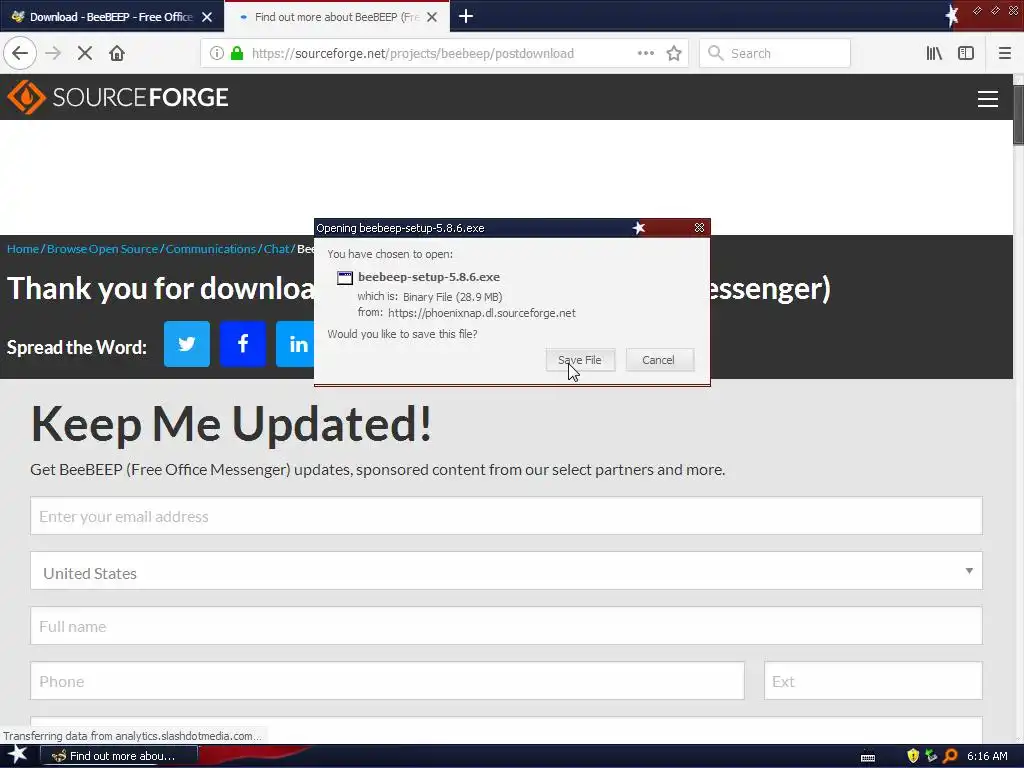Bookmark this page with the star icon
This screenshot has height=768, width=1024.
[x=674, y=53]
